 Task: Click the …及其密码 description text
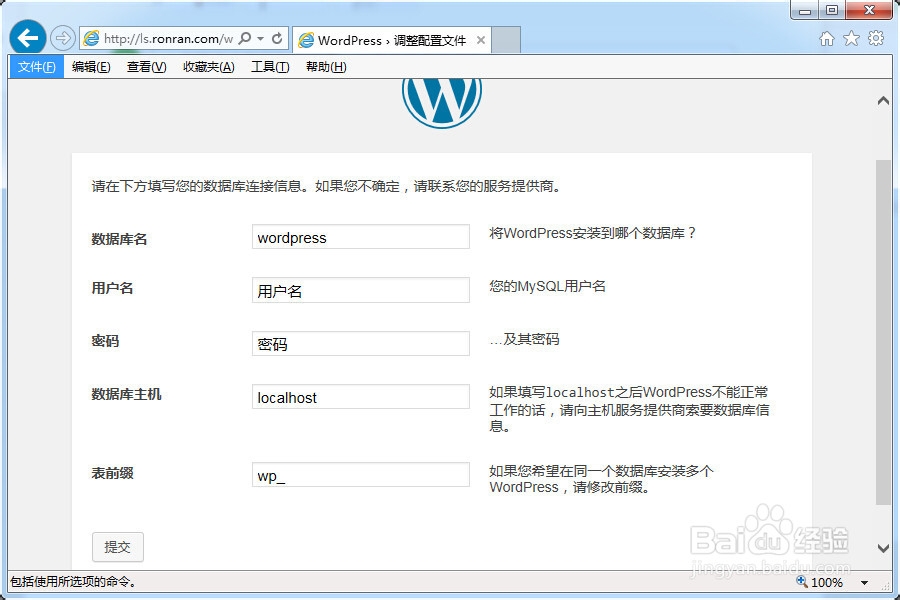524,339
